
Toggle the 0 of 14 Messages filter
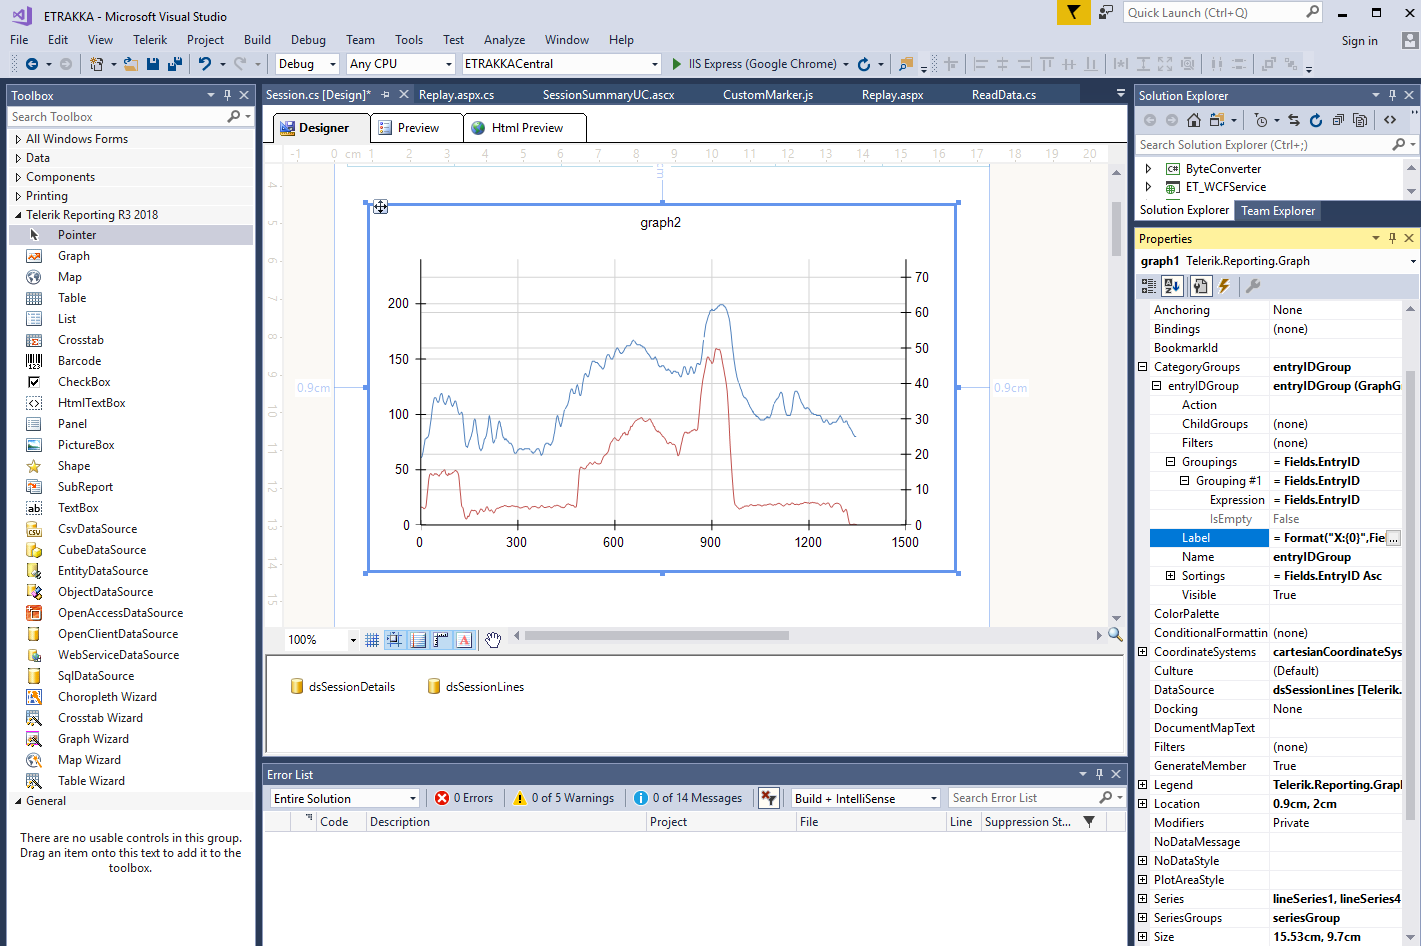[x=688, y=798]
